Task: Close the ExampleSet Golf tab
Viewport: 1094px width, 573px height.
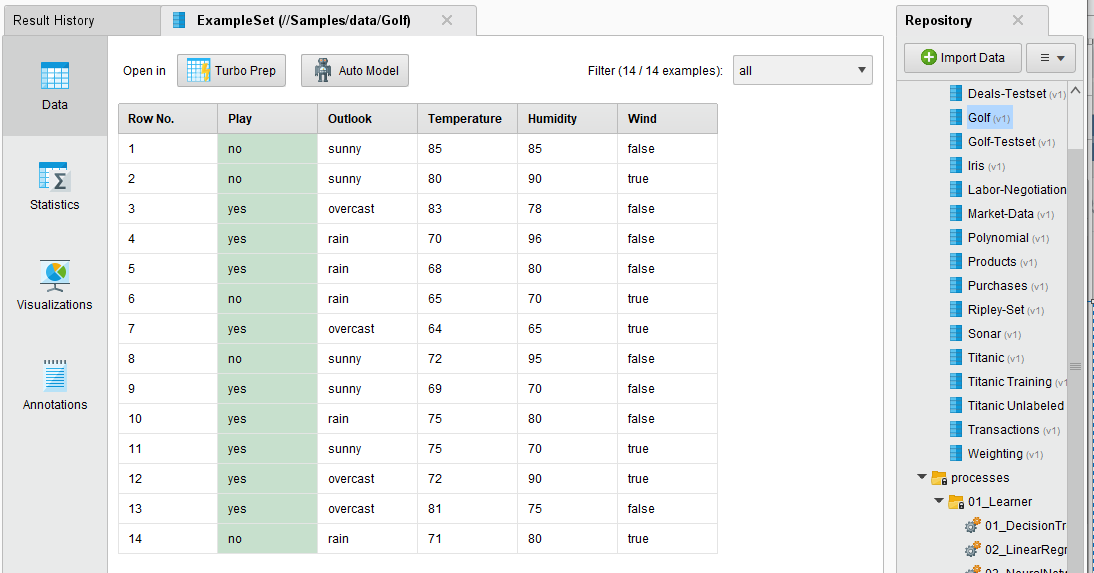Action: pos(446,20)
